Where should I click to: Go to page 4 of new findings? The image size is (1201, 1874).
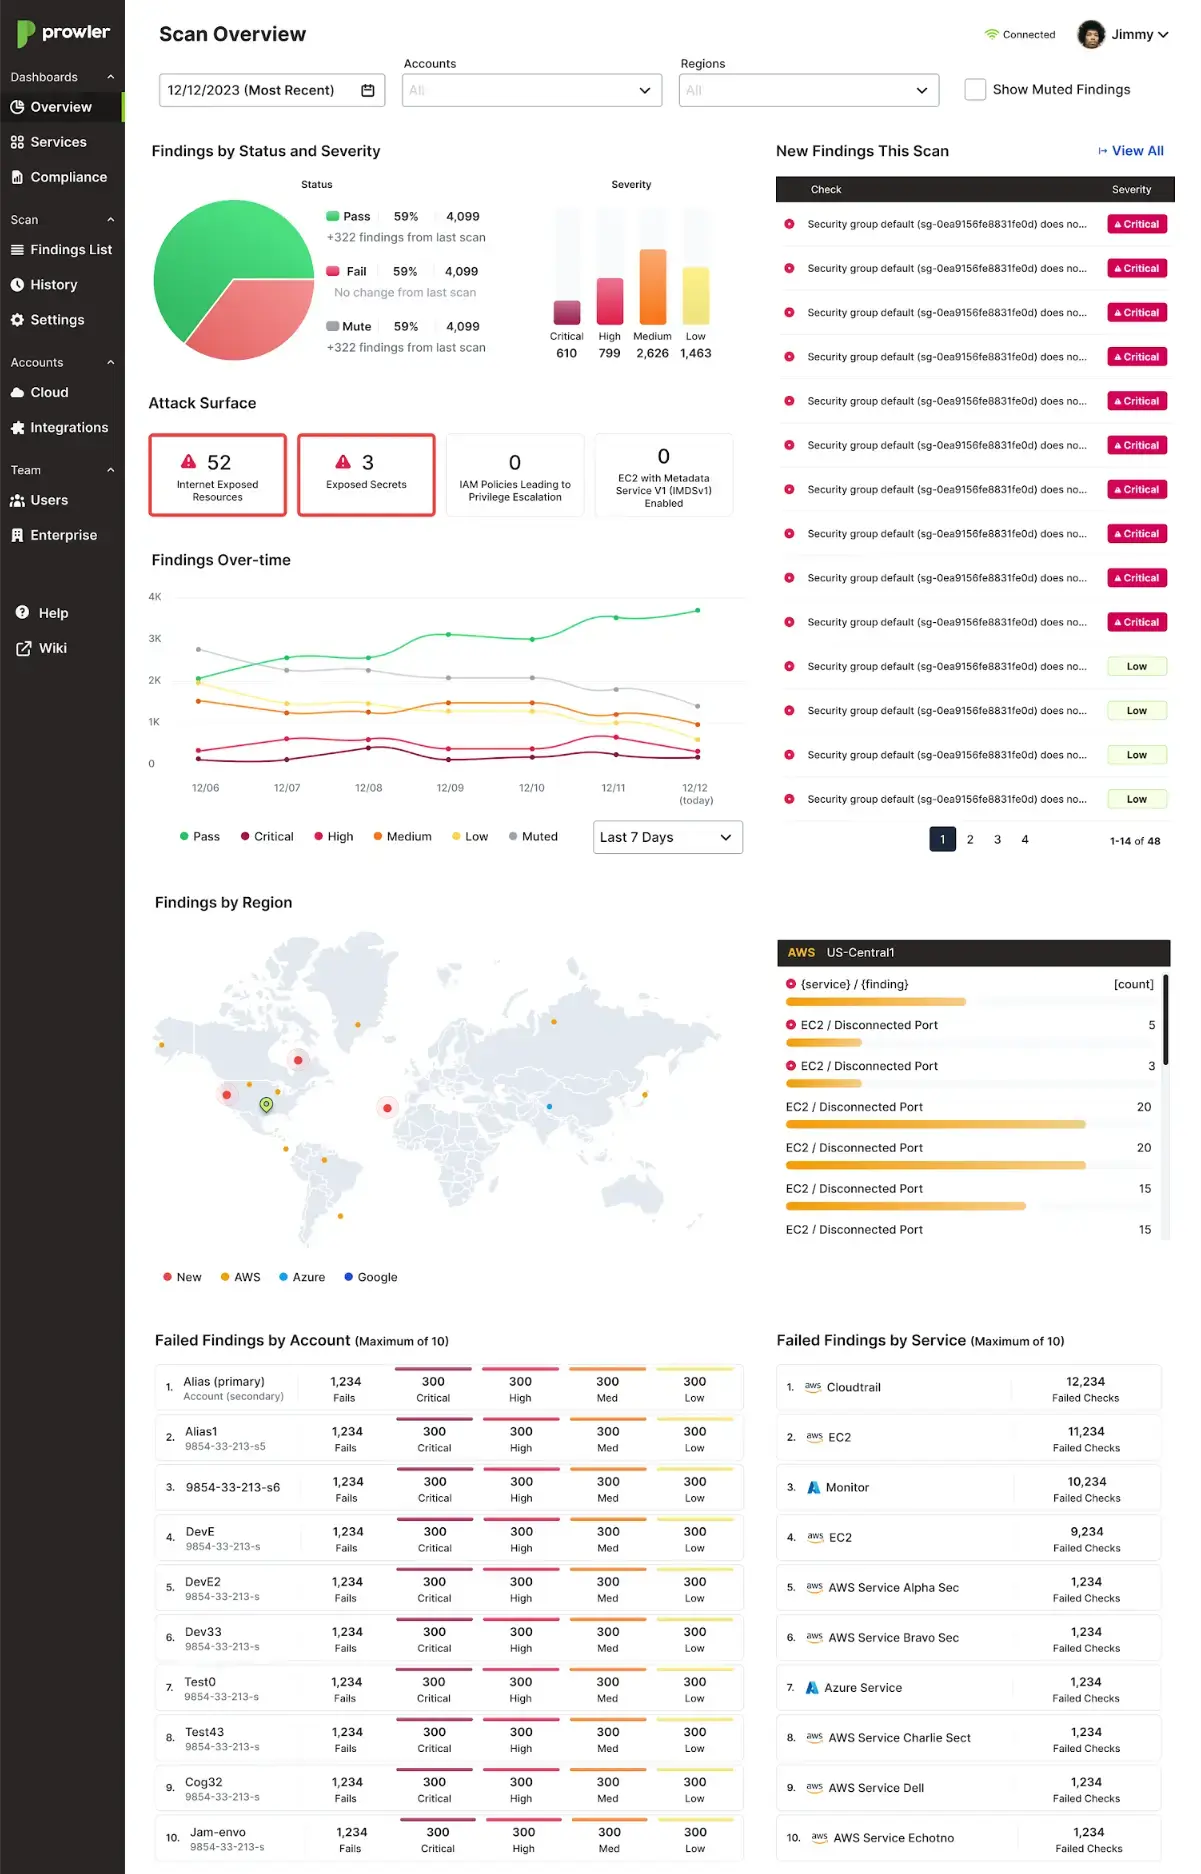pyautogui.click(x=1025, y=839)
